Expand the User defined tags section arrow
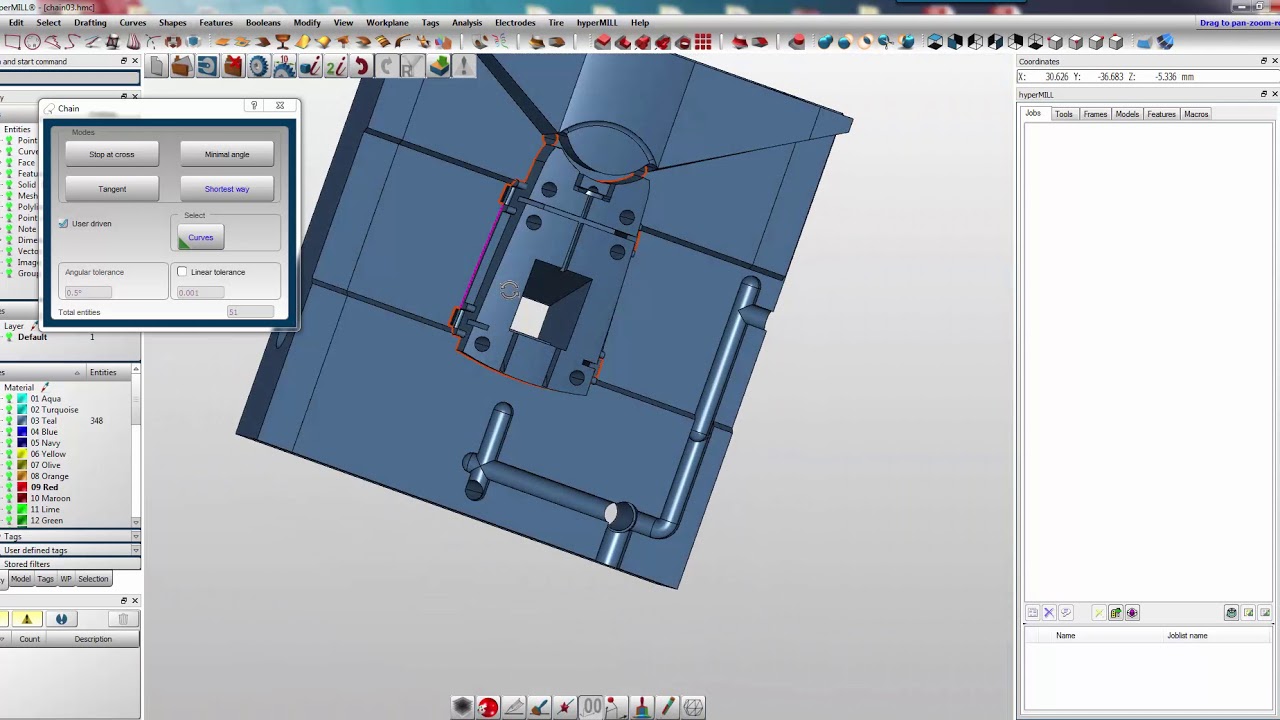 (136, 551)
